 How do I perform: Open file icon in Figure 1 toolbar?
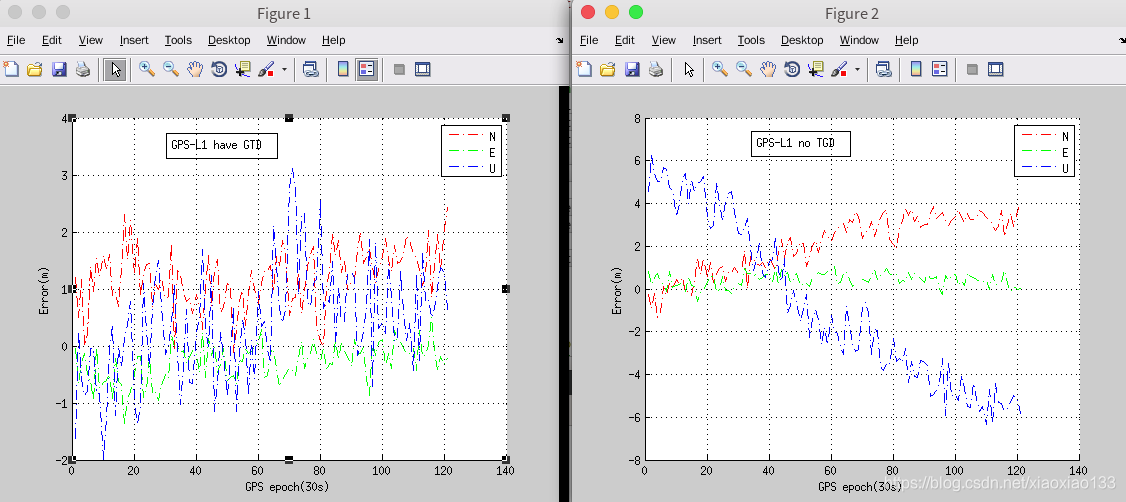coord(34,69)
